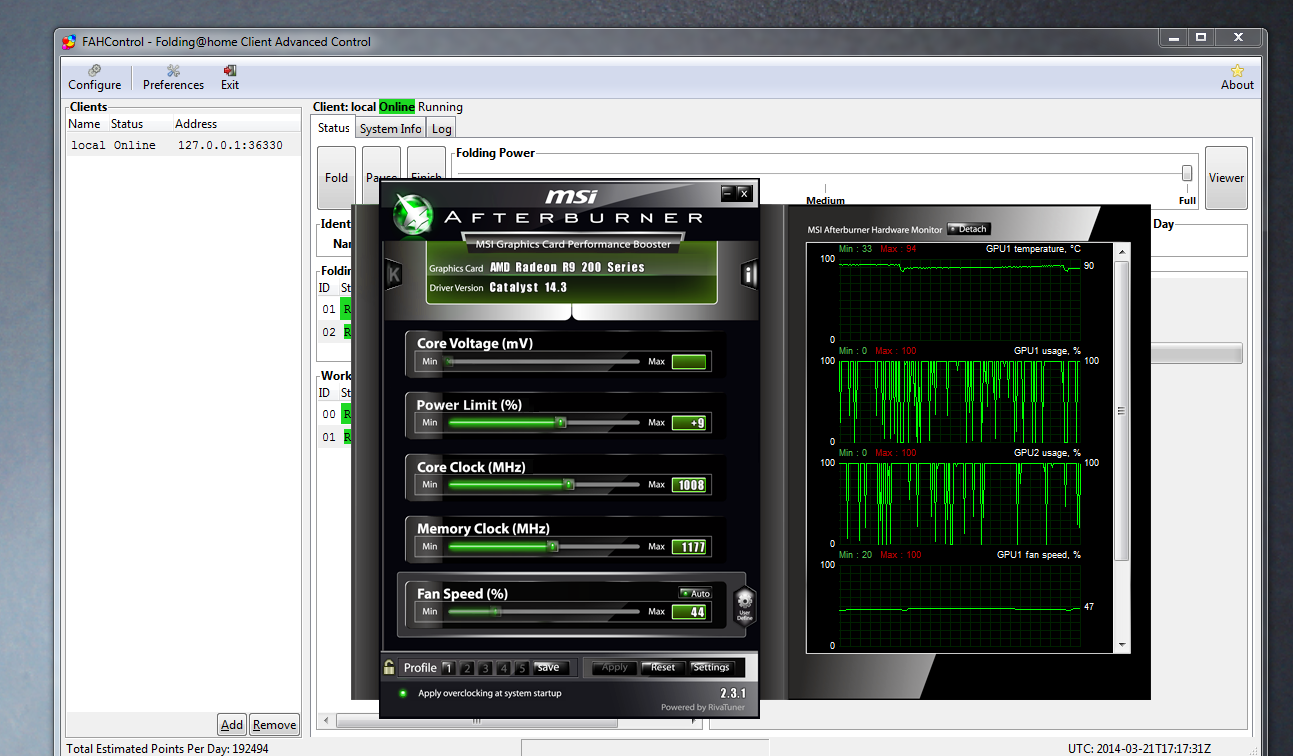Click the Exit icon in FAHControl toolbar
The width and height of the screenshot is (1293, 756).
pos(230,77)
